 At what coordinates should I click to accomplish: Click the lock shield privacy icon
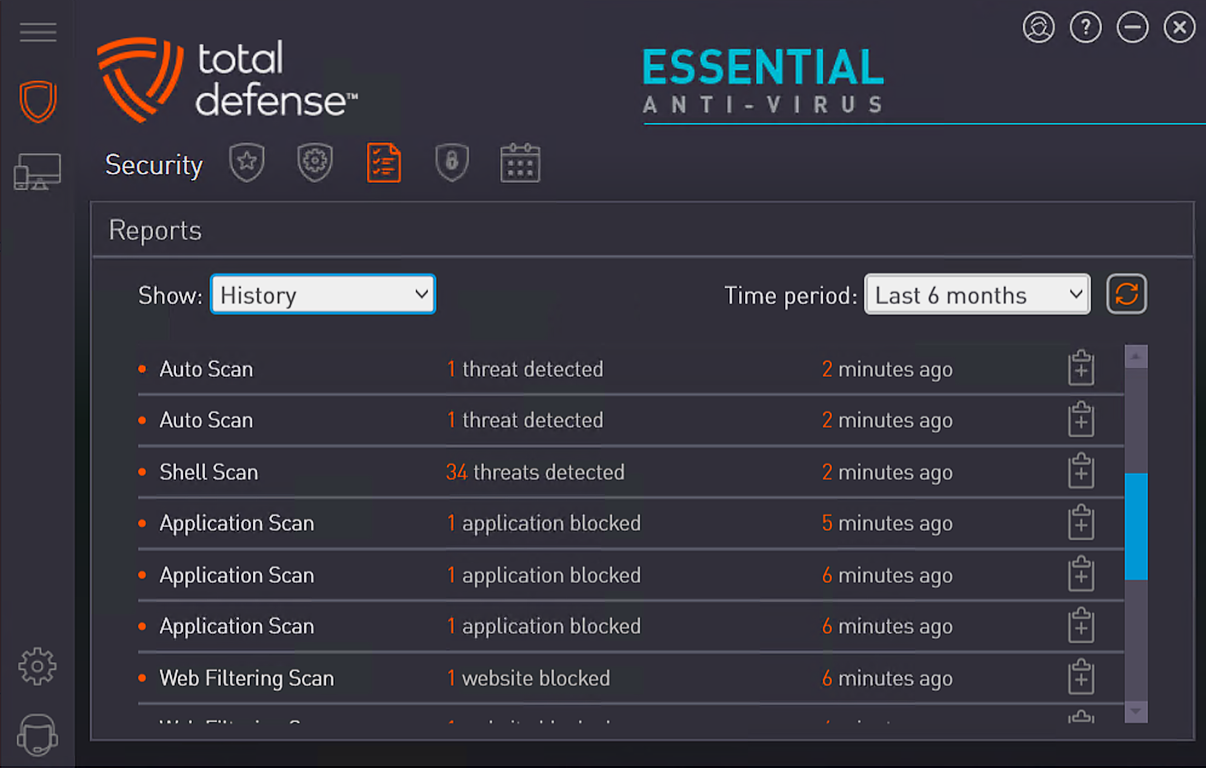[452, 162]
